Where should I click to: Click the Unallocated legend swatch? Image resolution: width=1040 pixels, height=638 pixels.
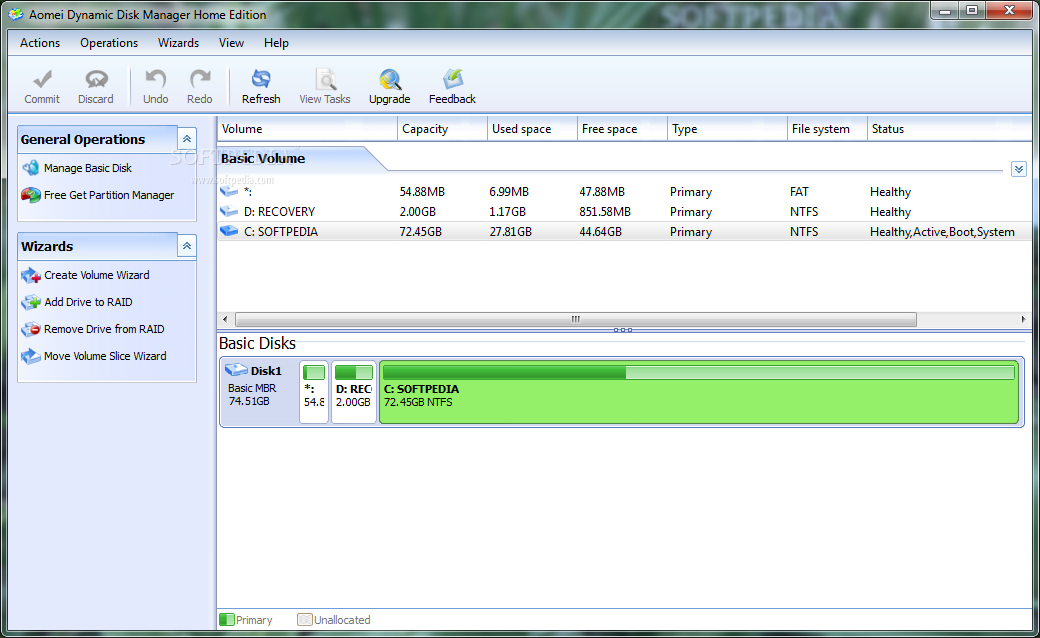305,619
